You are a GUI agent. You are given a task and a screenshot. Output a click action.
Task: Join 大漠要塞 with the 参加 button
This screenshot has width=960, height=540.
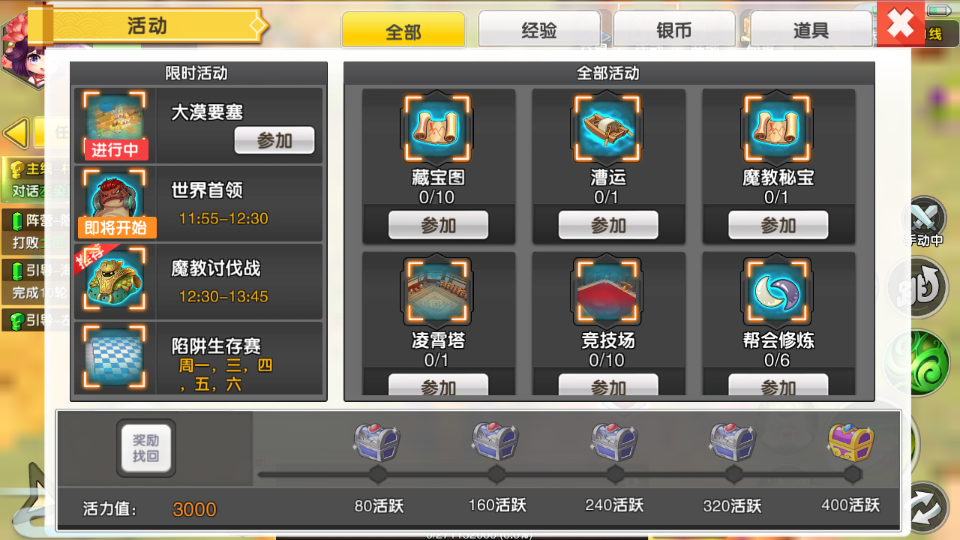click(274, 140)
